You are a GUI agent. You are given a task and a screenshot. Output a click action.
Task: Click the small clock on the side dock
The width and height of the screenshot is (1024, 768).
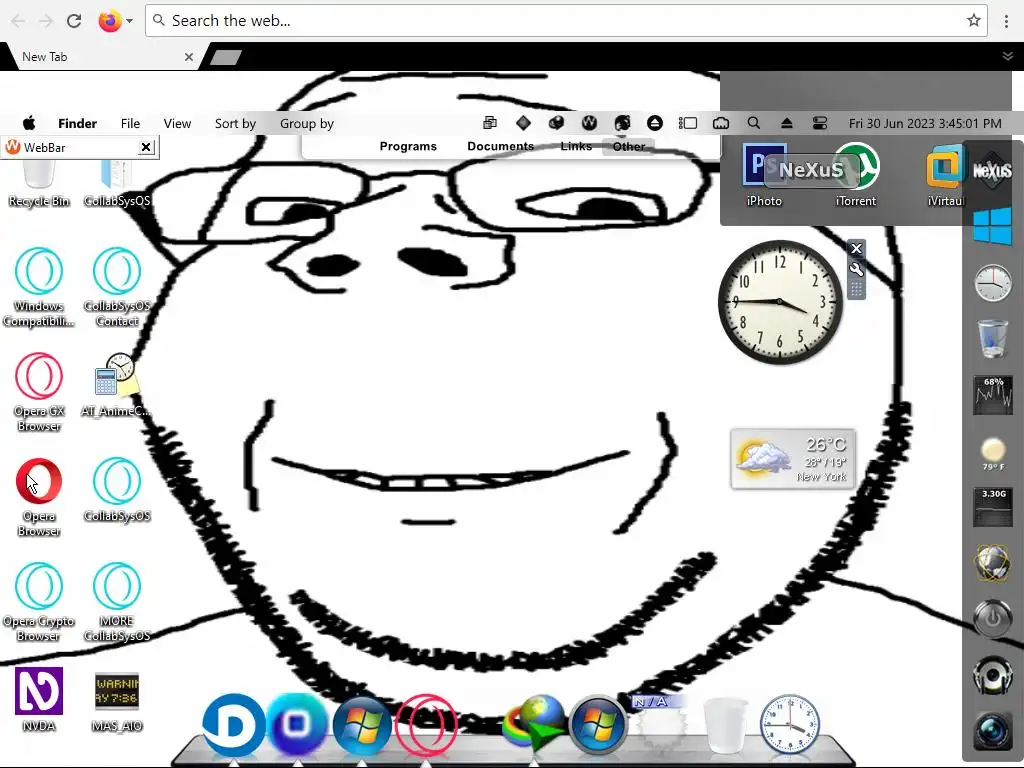[x=993, y=283]
